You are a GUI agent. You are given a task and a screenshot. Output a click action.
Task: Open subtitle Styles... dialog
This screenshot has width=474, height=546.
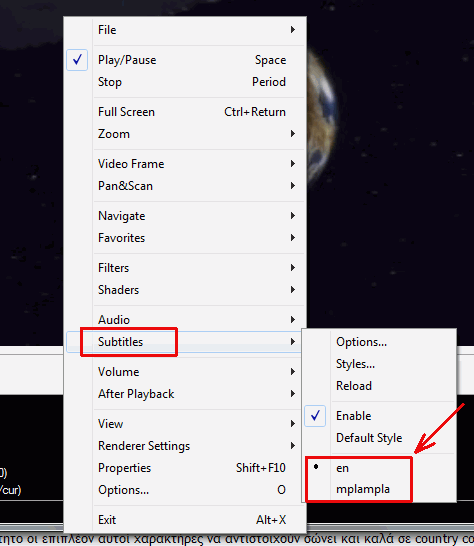[380, 364]
